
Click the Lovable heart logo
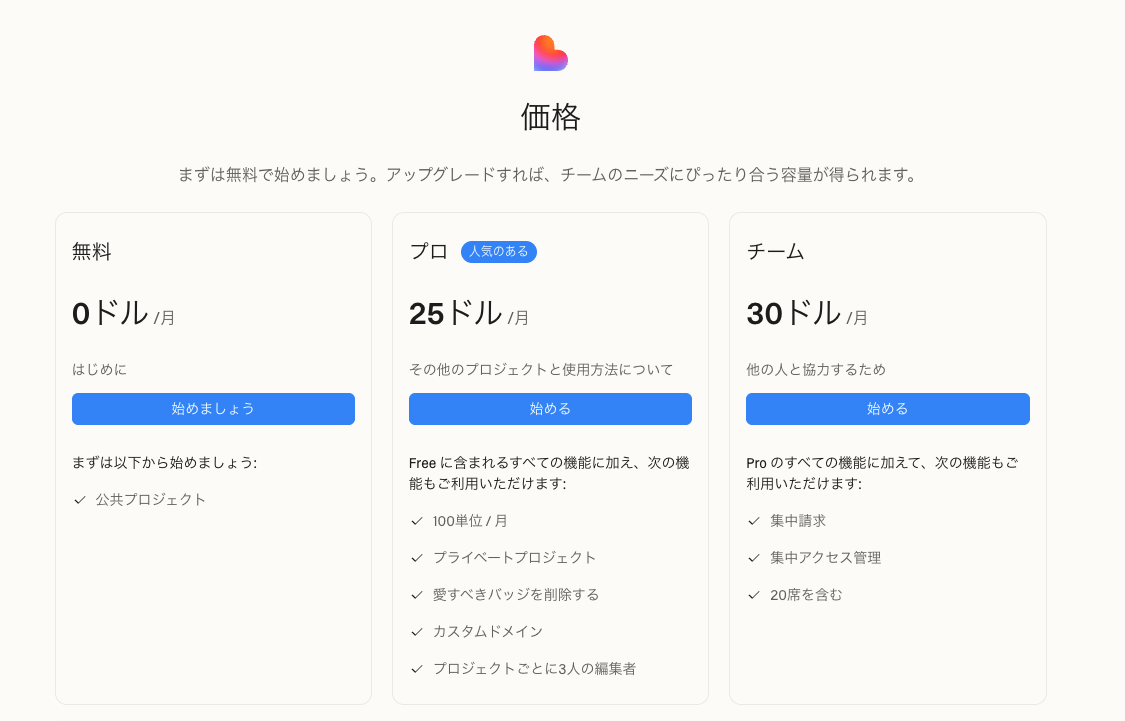click(x=550, y=53)
